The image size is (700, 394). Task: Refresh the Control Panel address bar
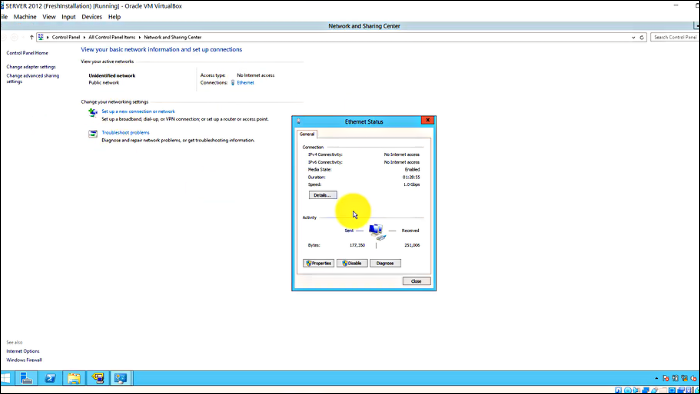[642, 37]
